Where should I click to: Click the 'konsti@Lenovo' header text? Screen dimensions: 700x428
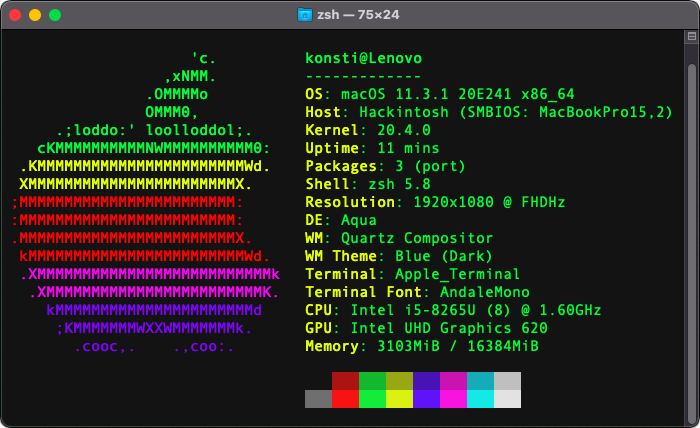(x=363, y=58)
